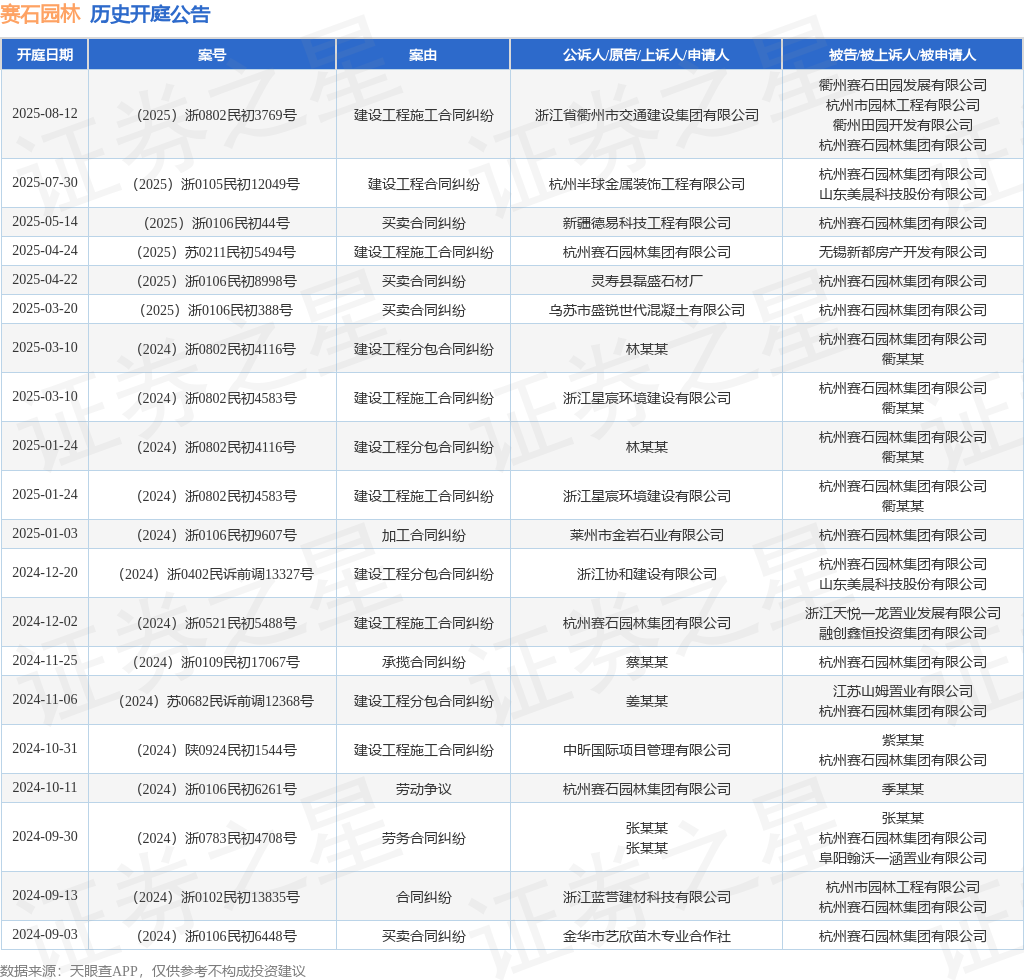Screen dimensions: 1024x980
Task: Click the date cell '2024-11-06'
Action: click(x=44, y=700)
